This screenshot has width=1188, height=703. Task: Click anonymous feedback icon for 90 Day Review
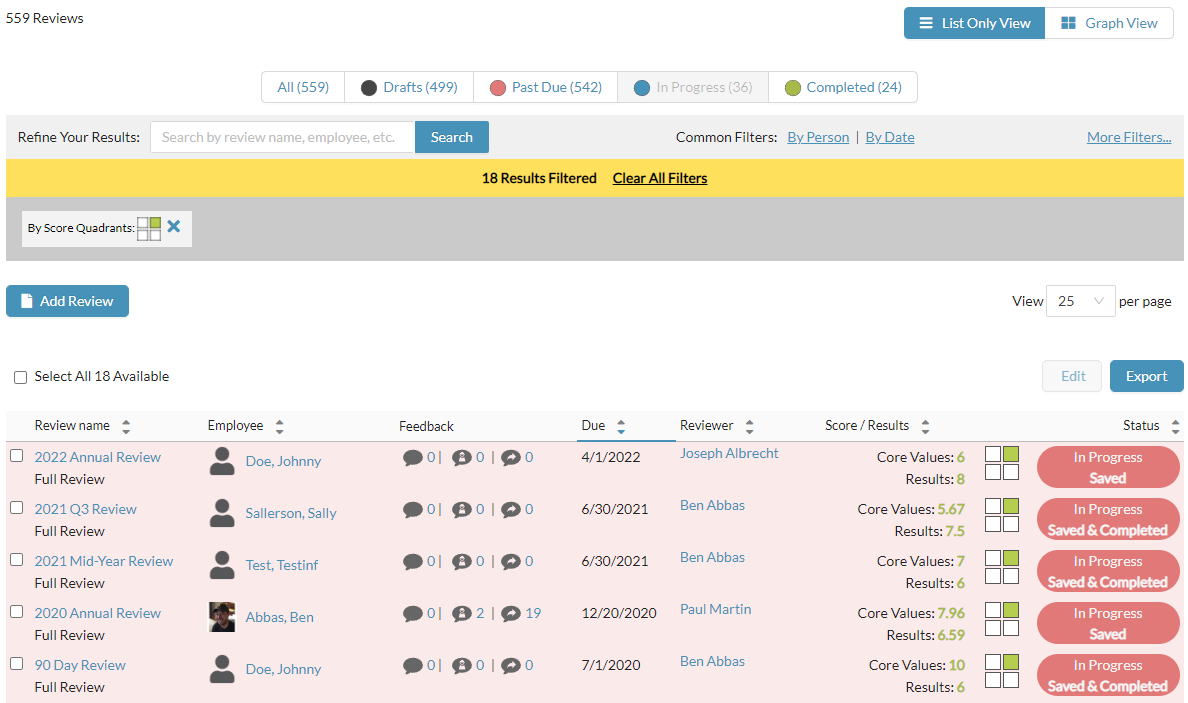click(461, 666)
